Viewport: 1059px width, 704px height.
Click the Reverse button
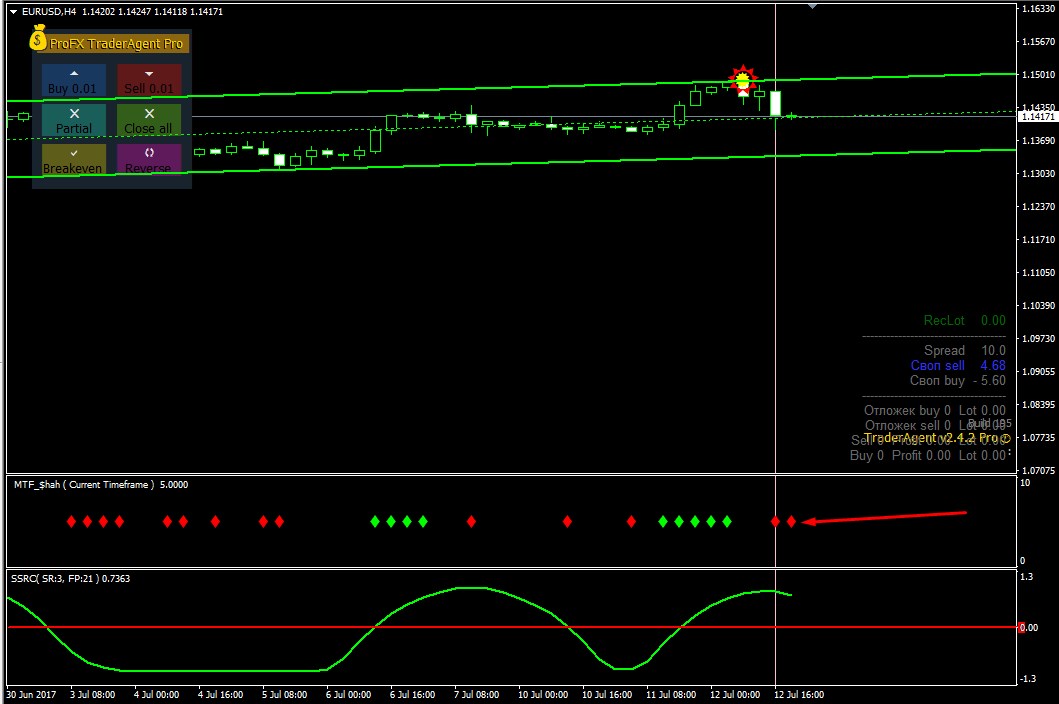[x=149, y=159]
